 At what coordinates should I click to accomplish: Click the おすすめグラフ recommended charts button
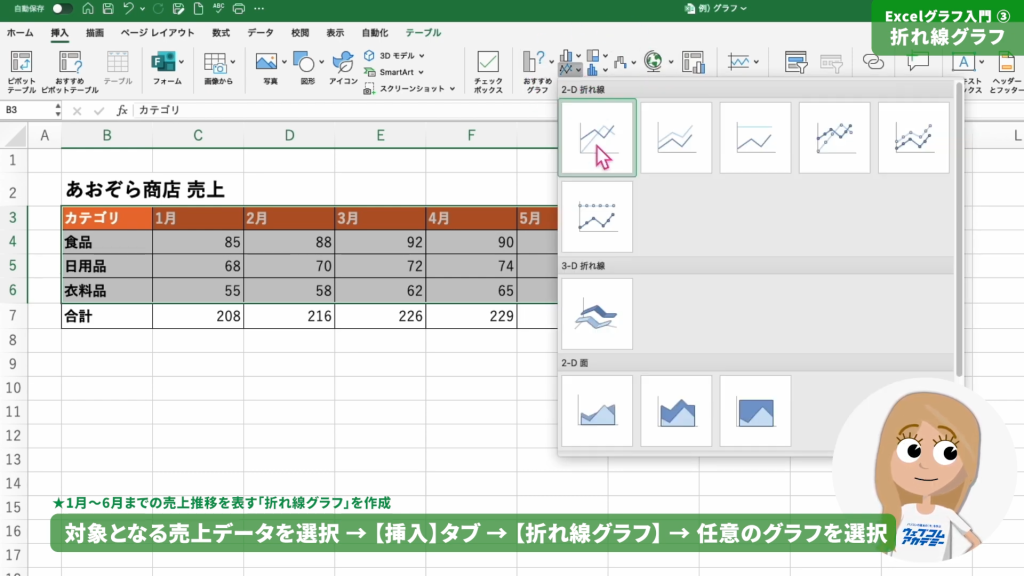[538, 71]
